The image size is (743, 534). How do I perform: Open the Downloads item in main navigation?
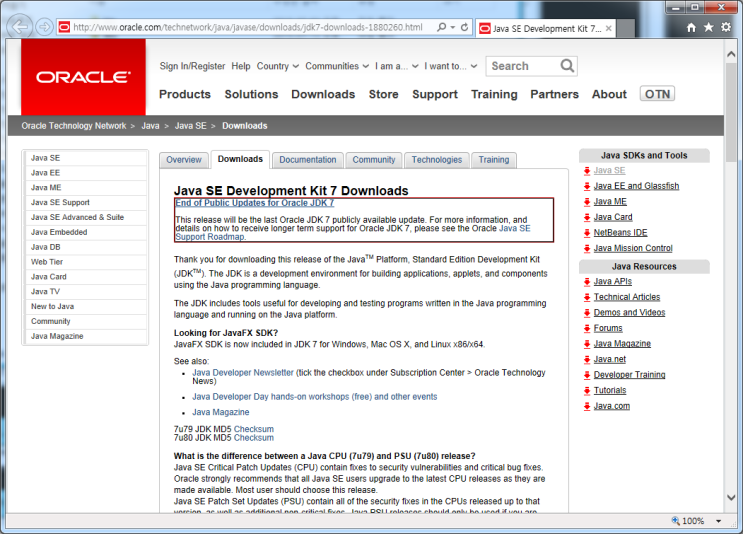coord(323,94)
